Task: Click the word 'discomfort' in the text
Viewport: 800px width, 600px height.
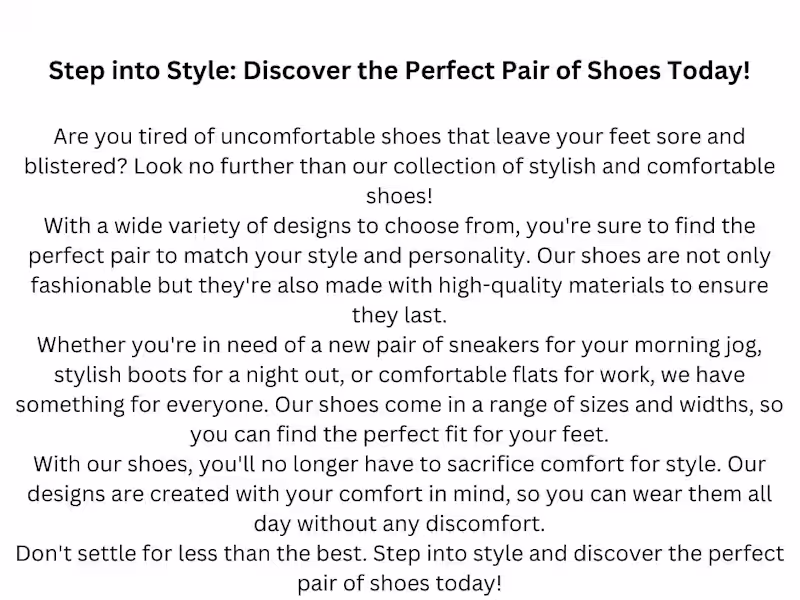Action: tap(488, 525)
